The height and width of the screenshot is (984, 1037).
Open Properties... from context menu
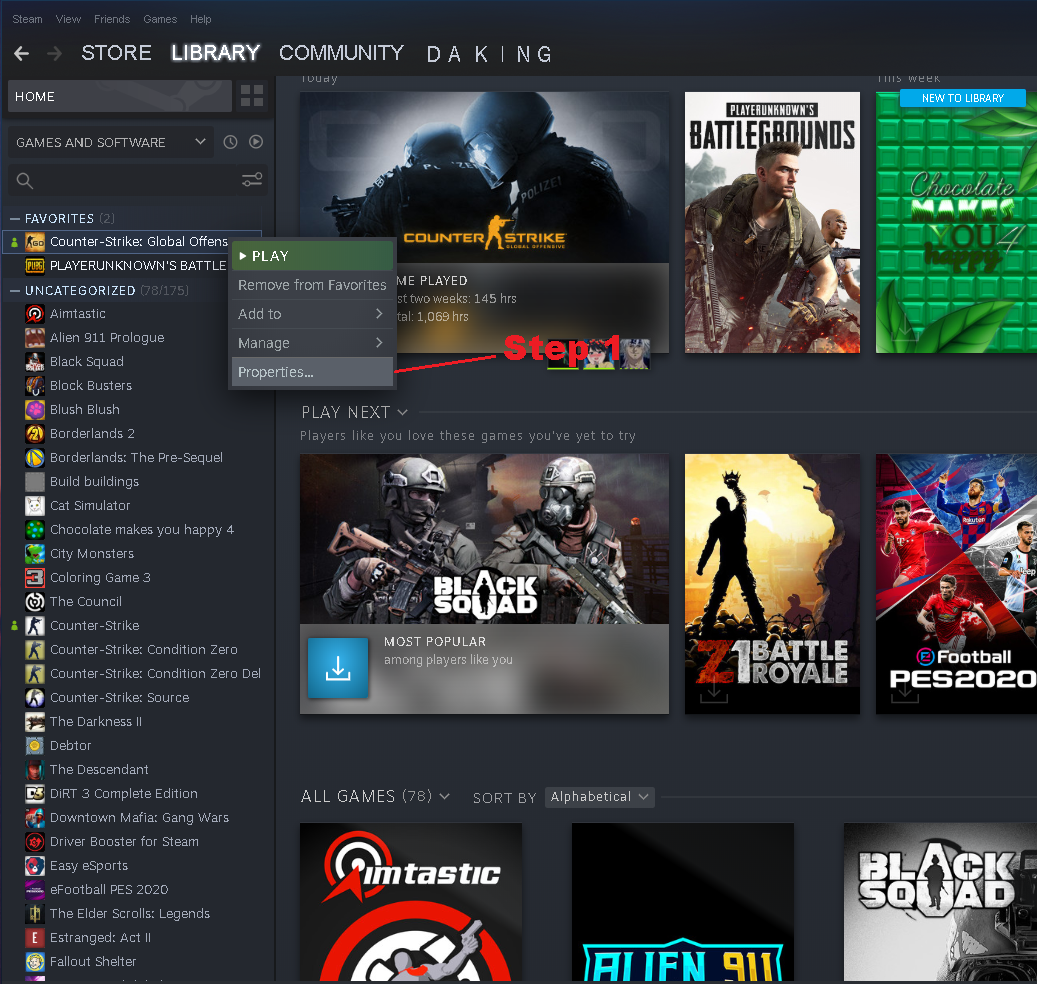[x=312, y=372]
